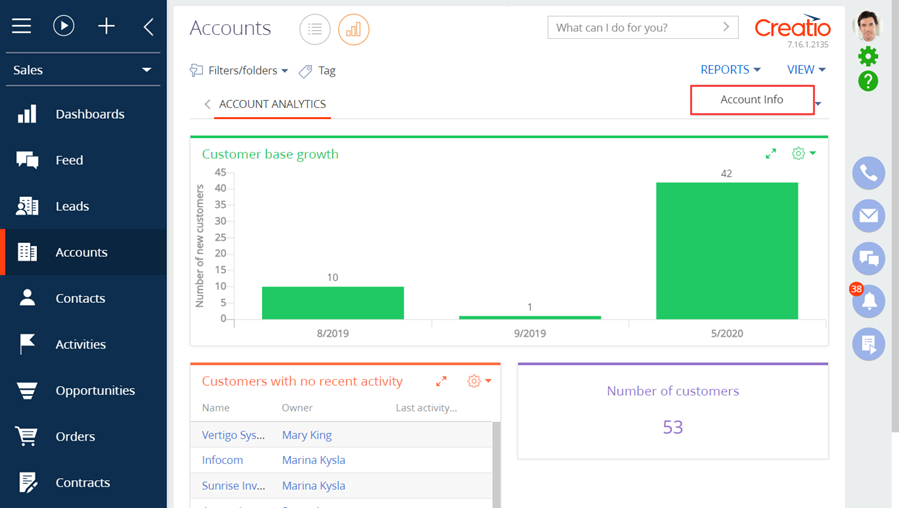Click the no recent activity list scrollbar
This screenshot has width=900, height=508.
(x=496, y=465)
